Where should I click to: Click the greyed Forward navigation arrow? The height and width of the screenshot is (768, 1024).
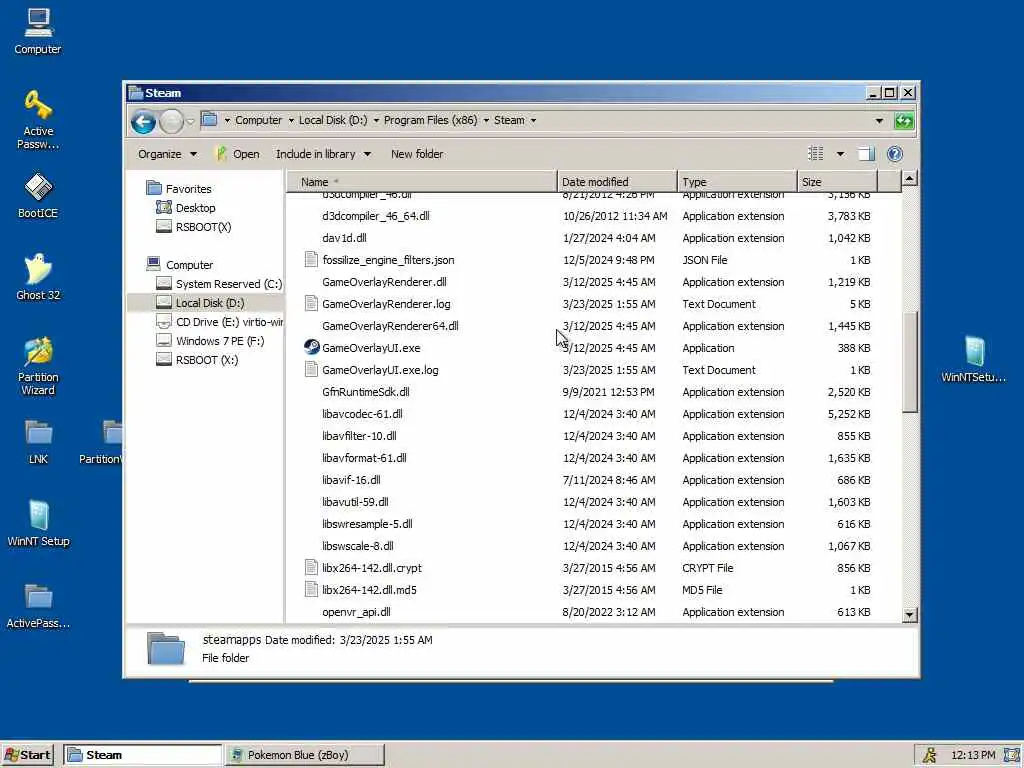[x=171, y=121]
